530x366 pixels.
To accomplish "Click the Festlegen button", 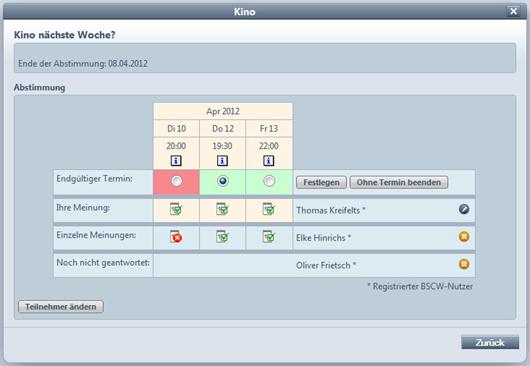I will 321,182.
